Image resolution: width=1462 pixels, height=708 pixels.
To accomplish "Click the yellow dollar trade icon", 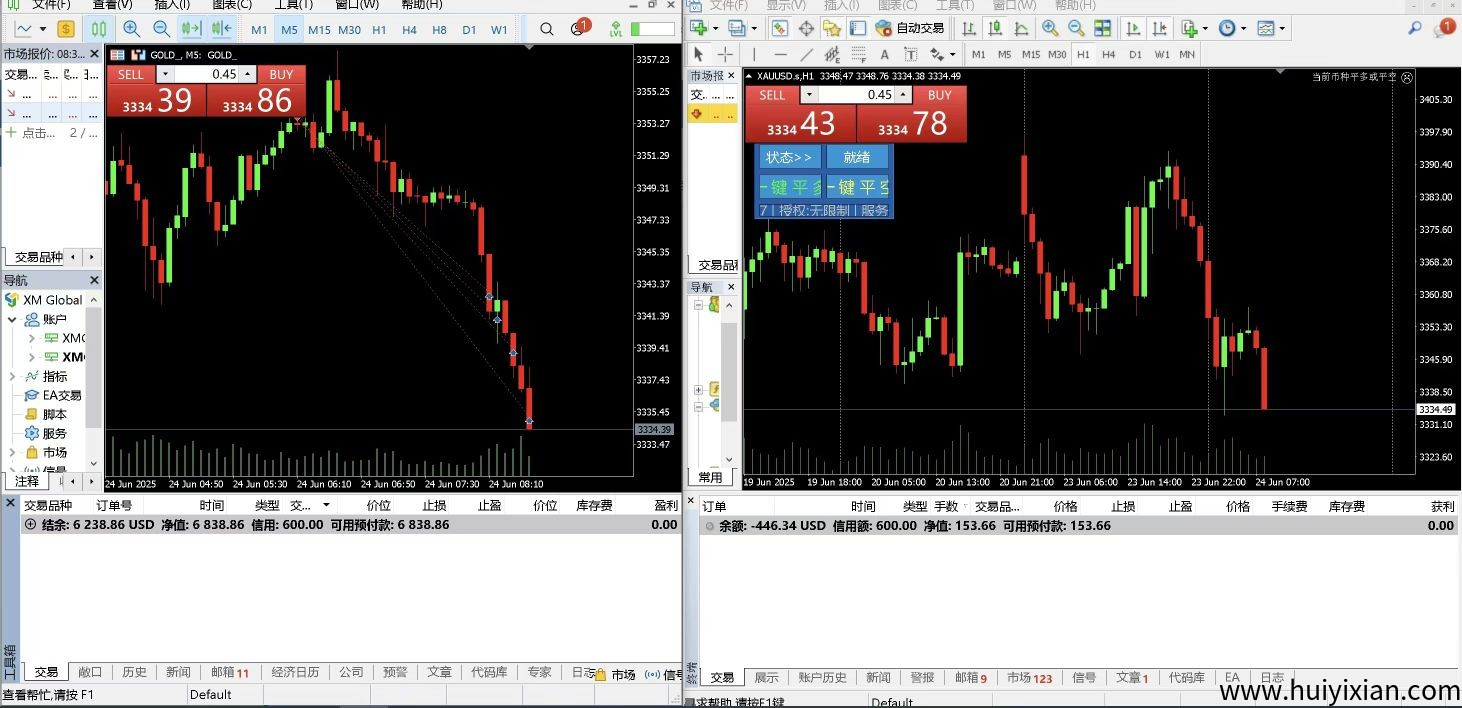I will point(66,29).
